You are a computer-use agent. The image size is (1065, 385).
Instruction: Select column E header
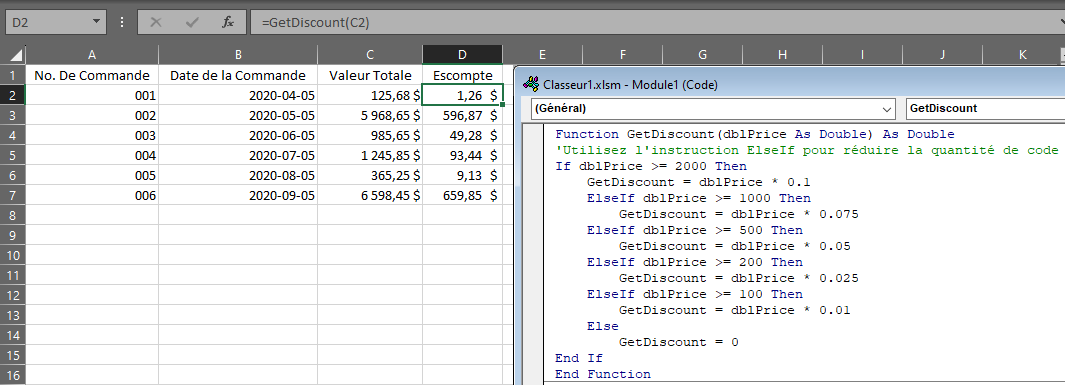[x=542, y=55]
